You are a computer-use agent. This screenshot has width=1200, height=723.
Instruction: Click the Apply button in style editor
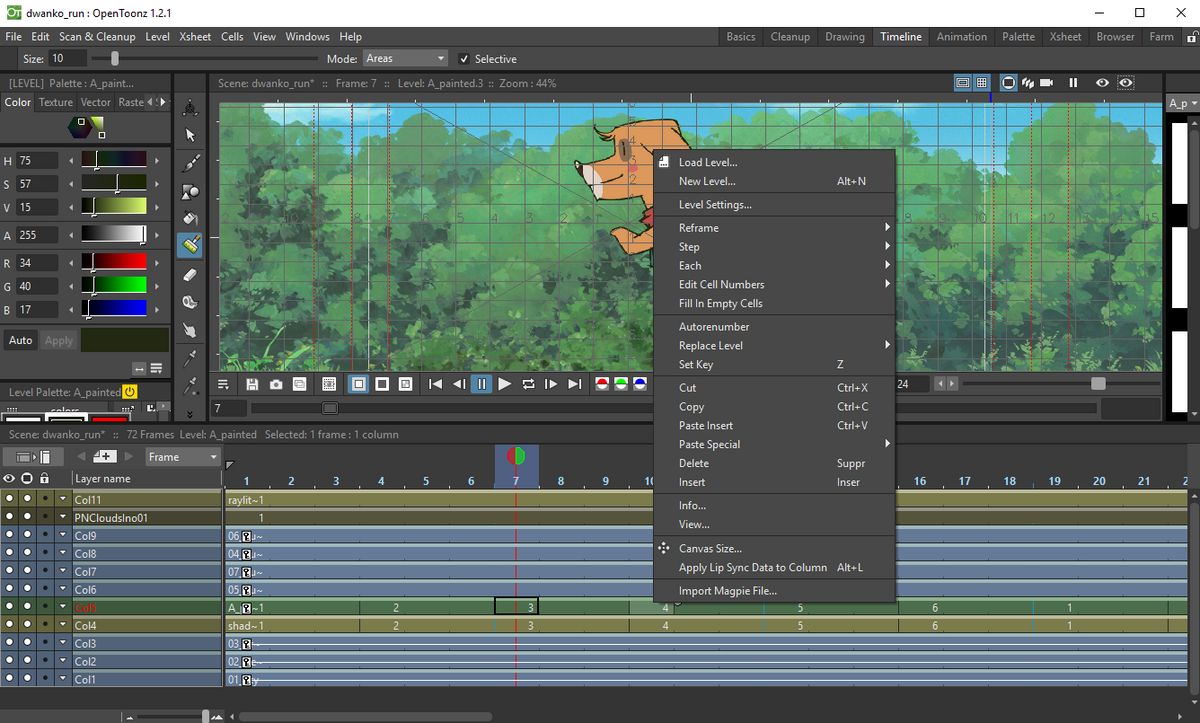point(59,341)
